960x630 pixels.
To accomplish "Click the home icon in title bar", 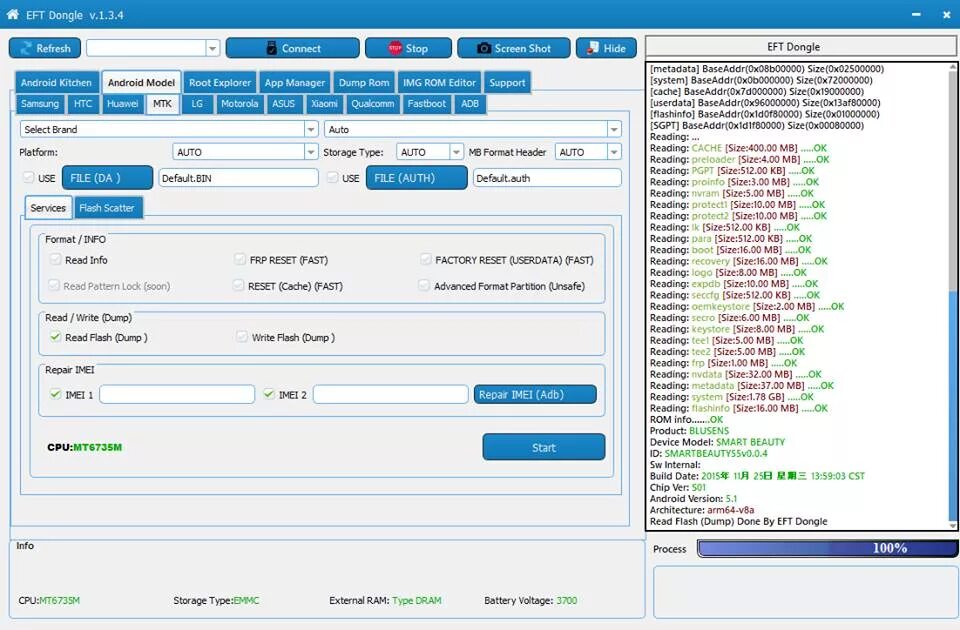I will 12,15.
